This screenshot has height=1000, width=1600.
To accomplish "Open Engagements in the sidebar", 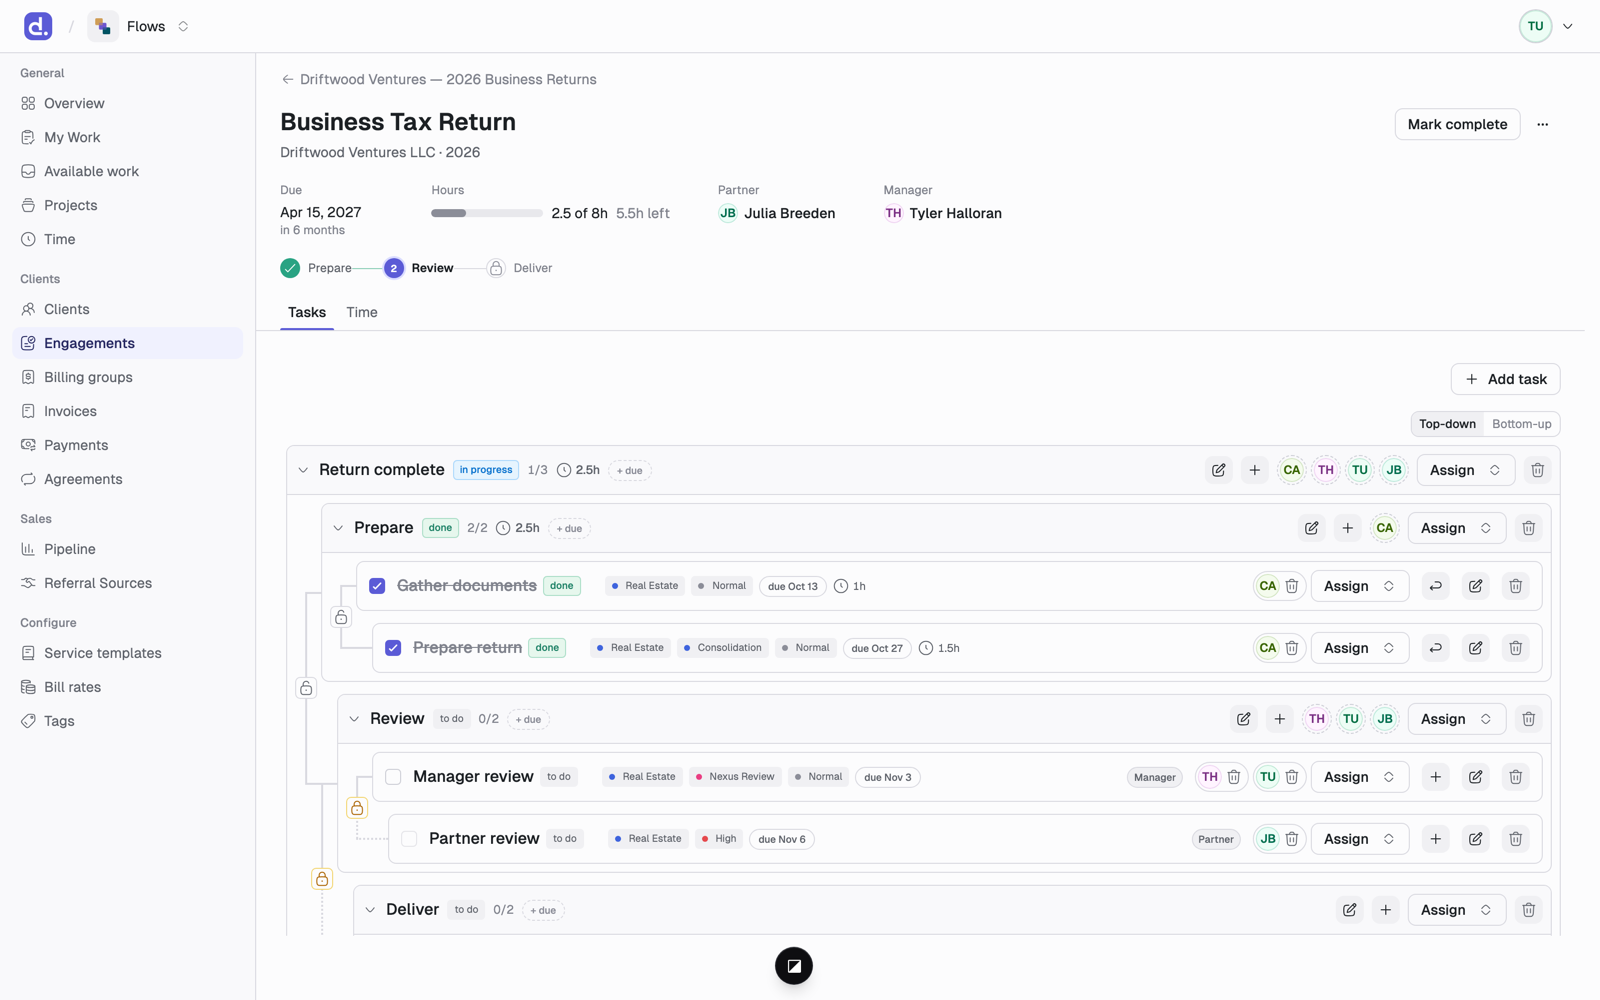I will point(128,343).
